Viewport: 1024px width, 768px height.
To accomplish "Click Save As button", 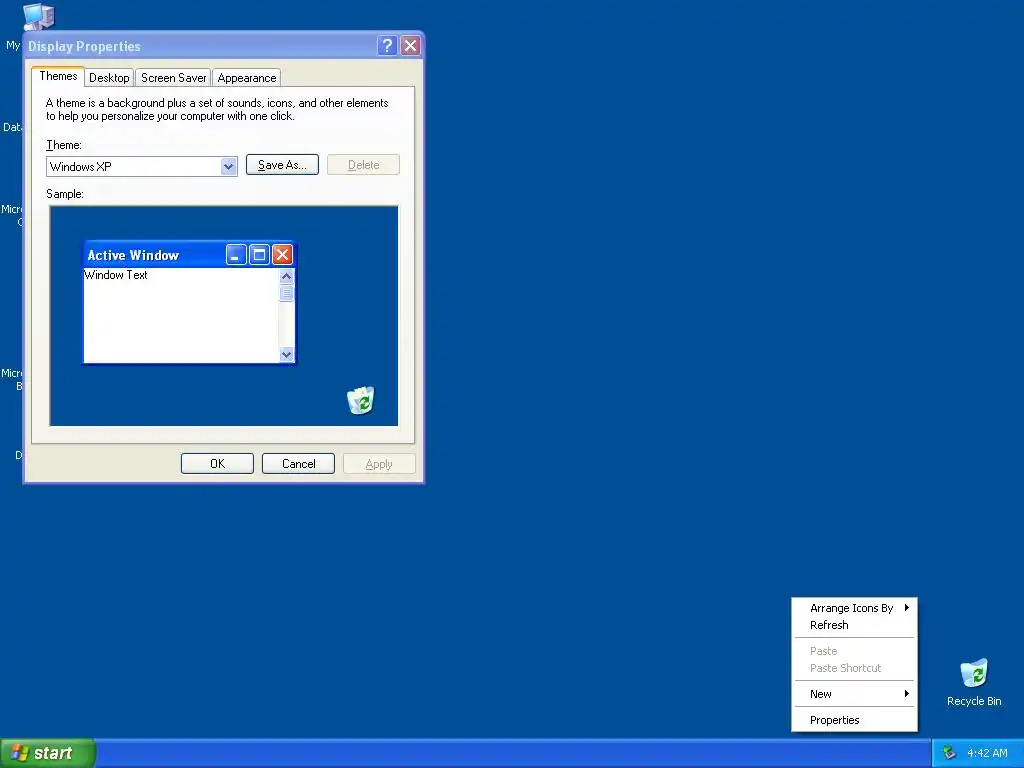I will point(282,165).
